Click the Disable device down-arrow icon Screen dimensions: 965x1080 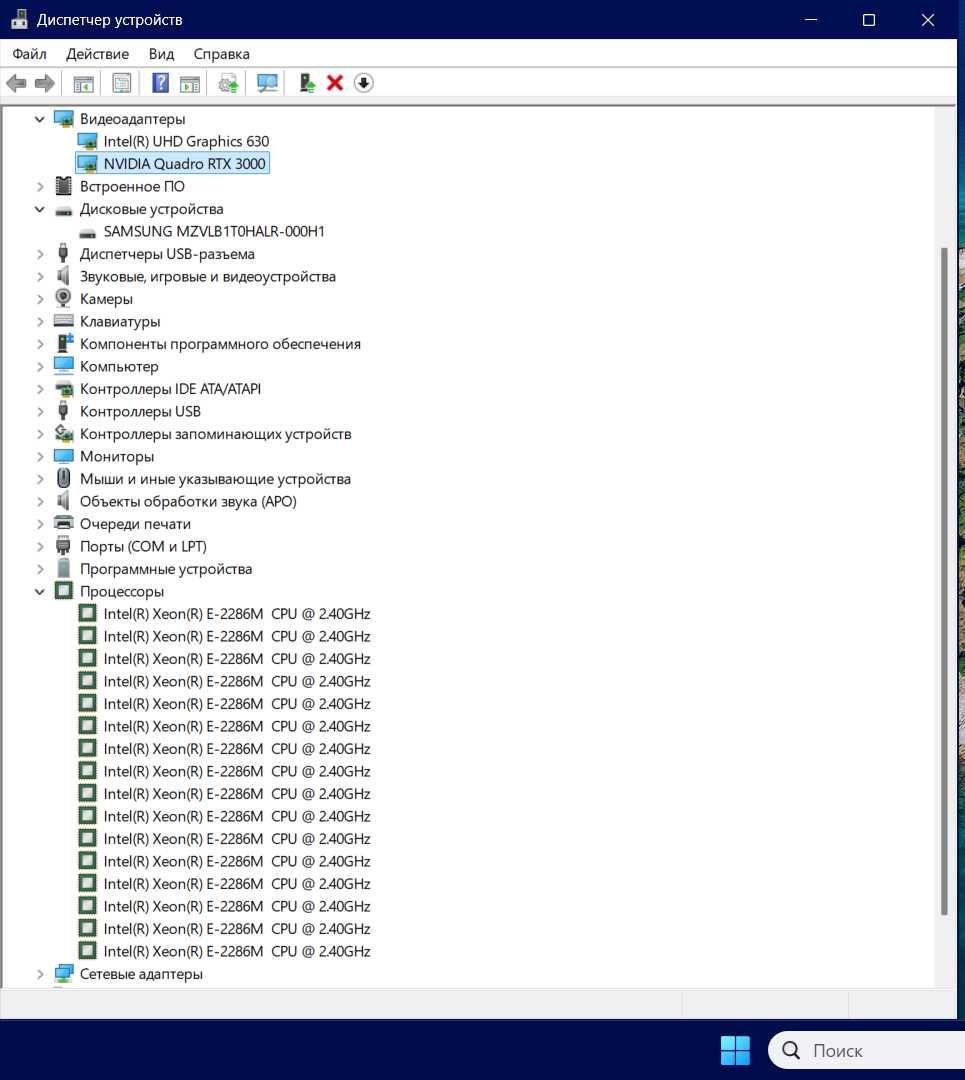click(364, 83)
